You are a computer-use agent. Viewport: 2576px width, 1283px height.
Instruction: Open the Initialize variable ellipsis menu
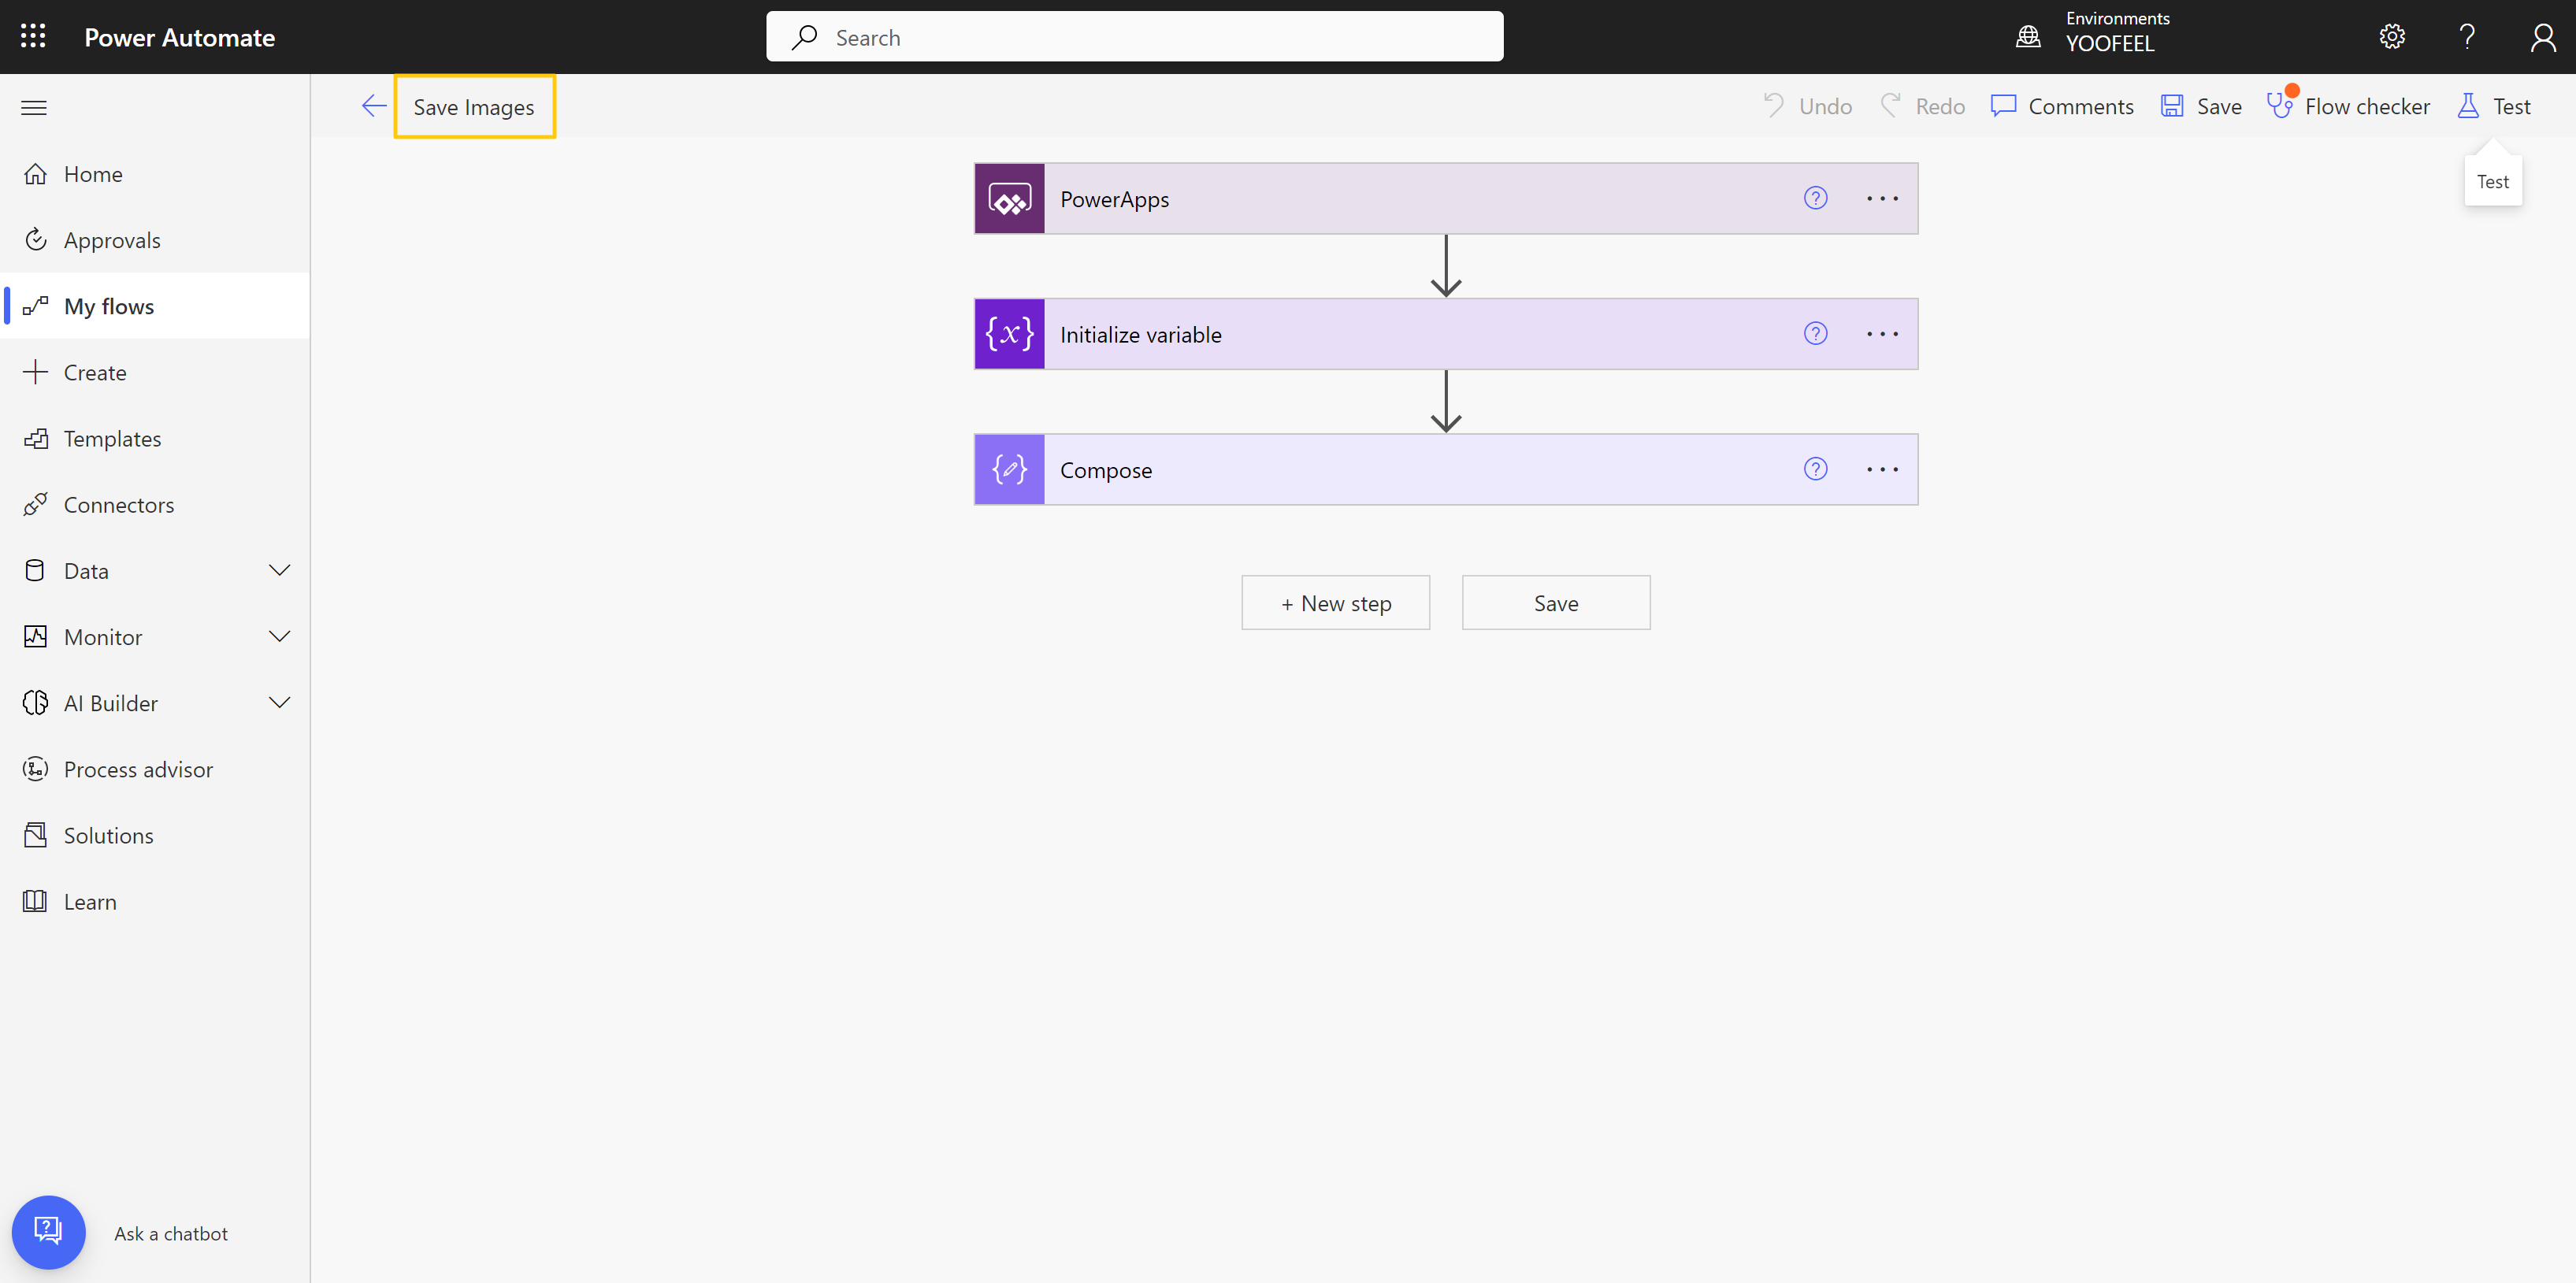1882,334
